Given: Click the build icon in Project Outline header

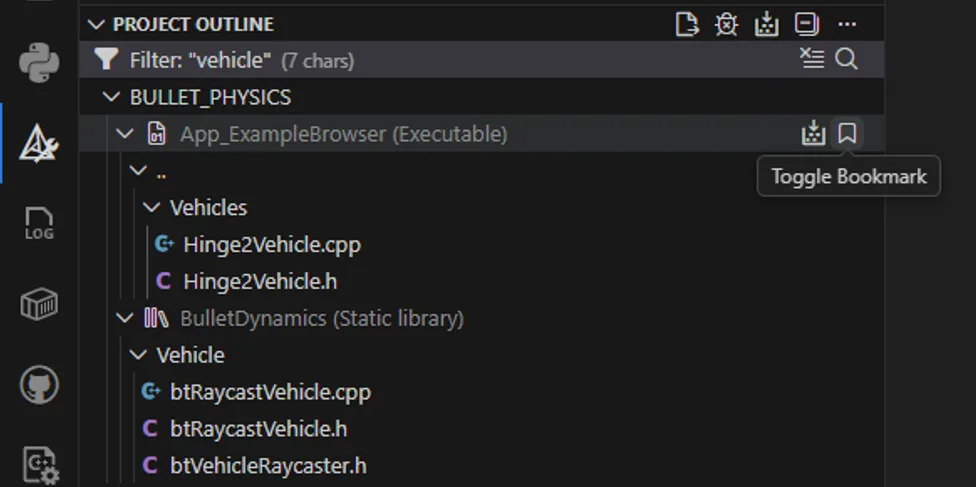Looking at the screenshot, I should 766,24.
